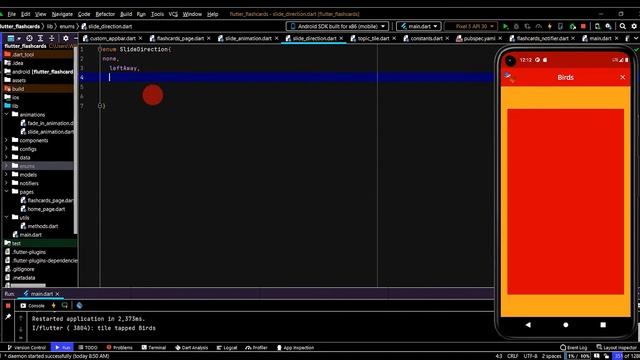The image size is (640, 360).
Task: Tap the recents square on emulator navigation bar
Action: 603,325
